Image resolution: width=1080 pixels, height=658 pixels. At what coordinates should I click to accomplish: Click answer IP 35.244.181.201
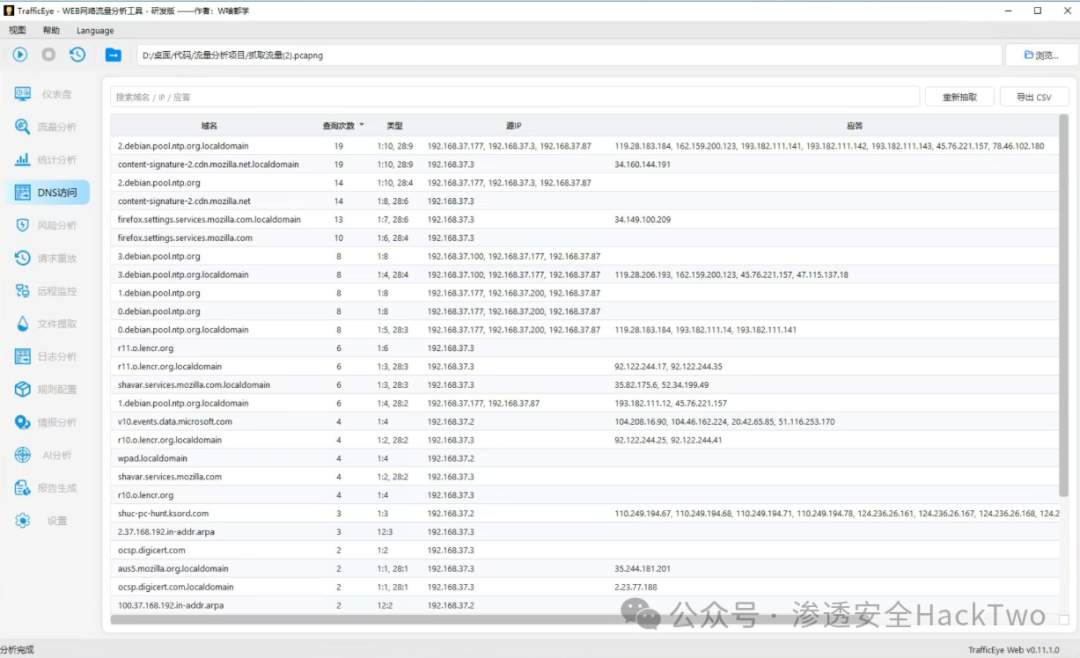(643, 568)
